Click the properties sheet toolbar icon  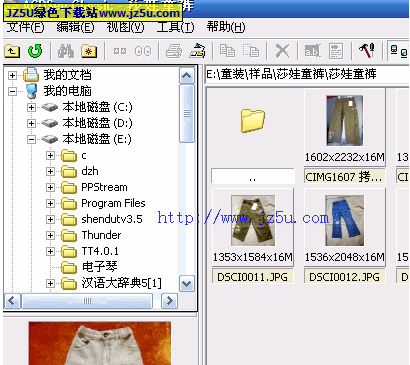[336, 51]
